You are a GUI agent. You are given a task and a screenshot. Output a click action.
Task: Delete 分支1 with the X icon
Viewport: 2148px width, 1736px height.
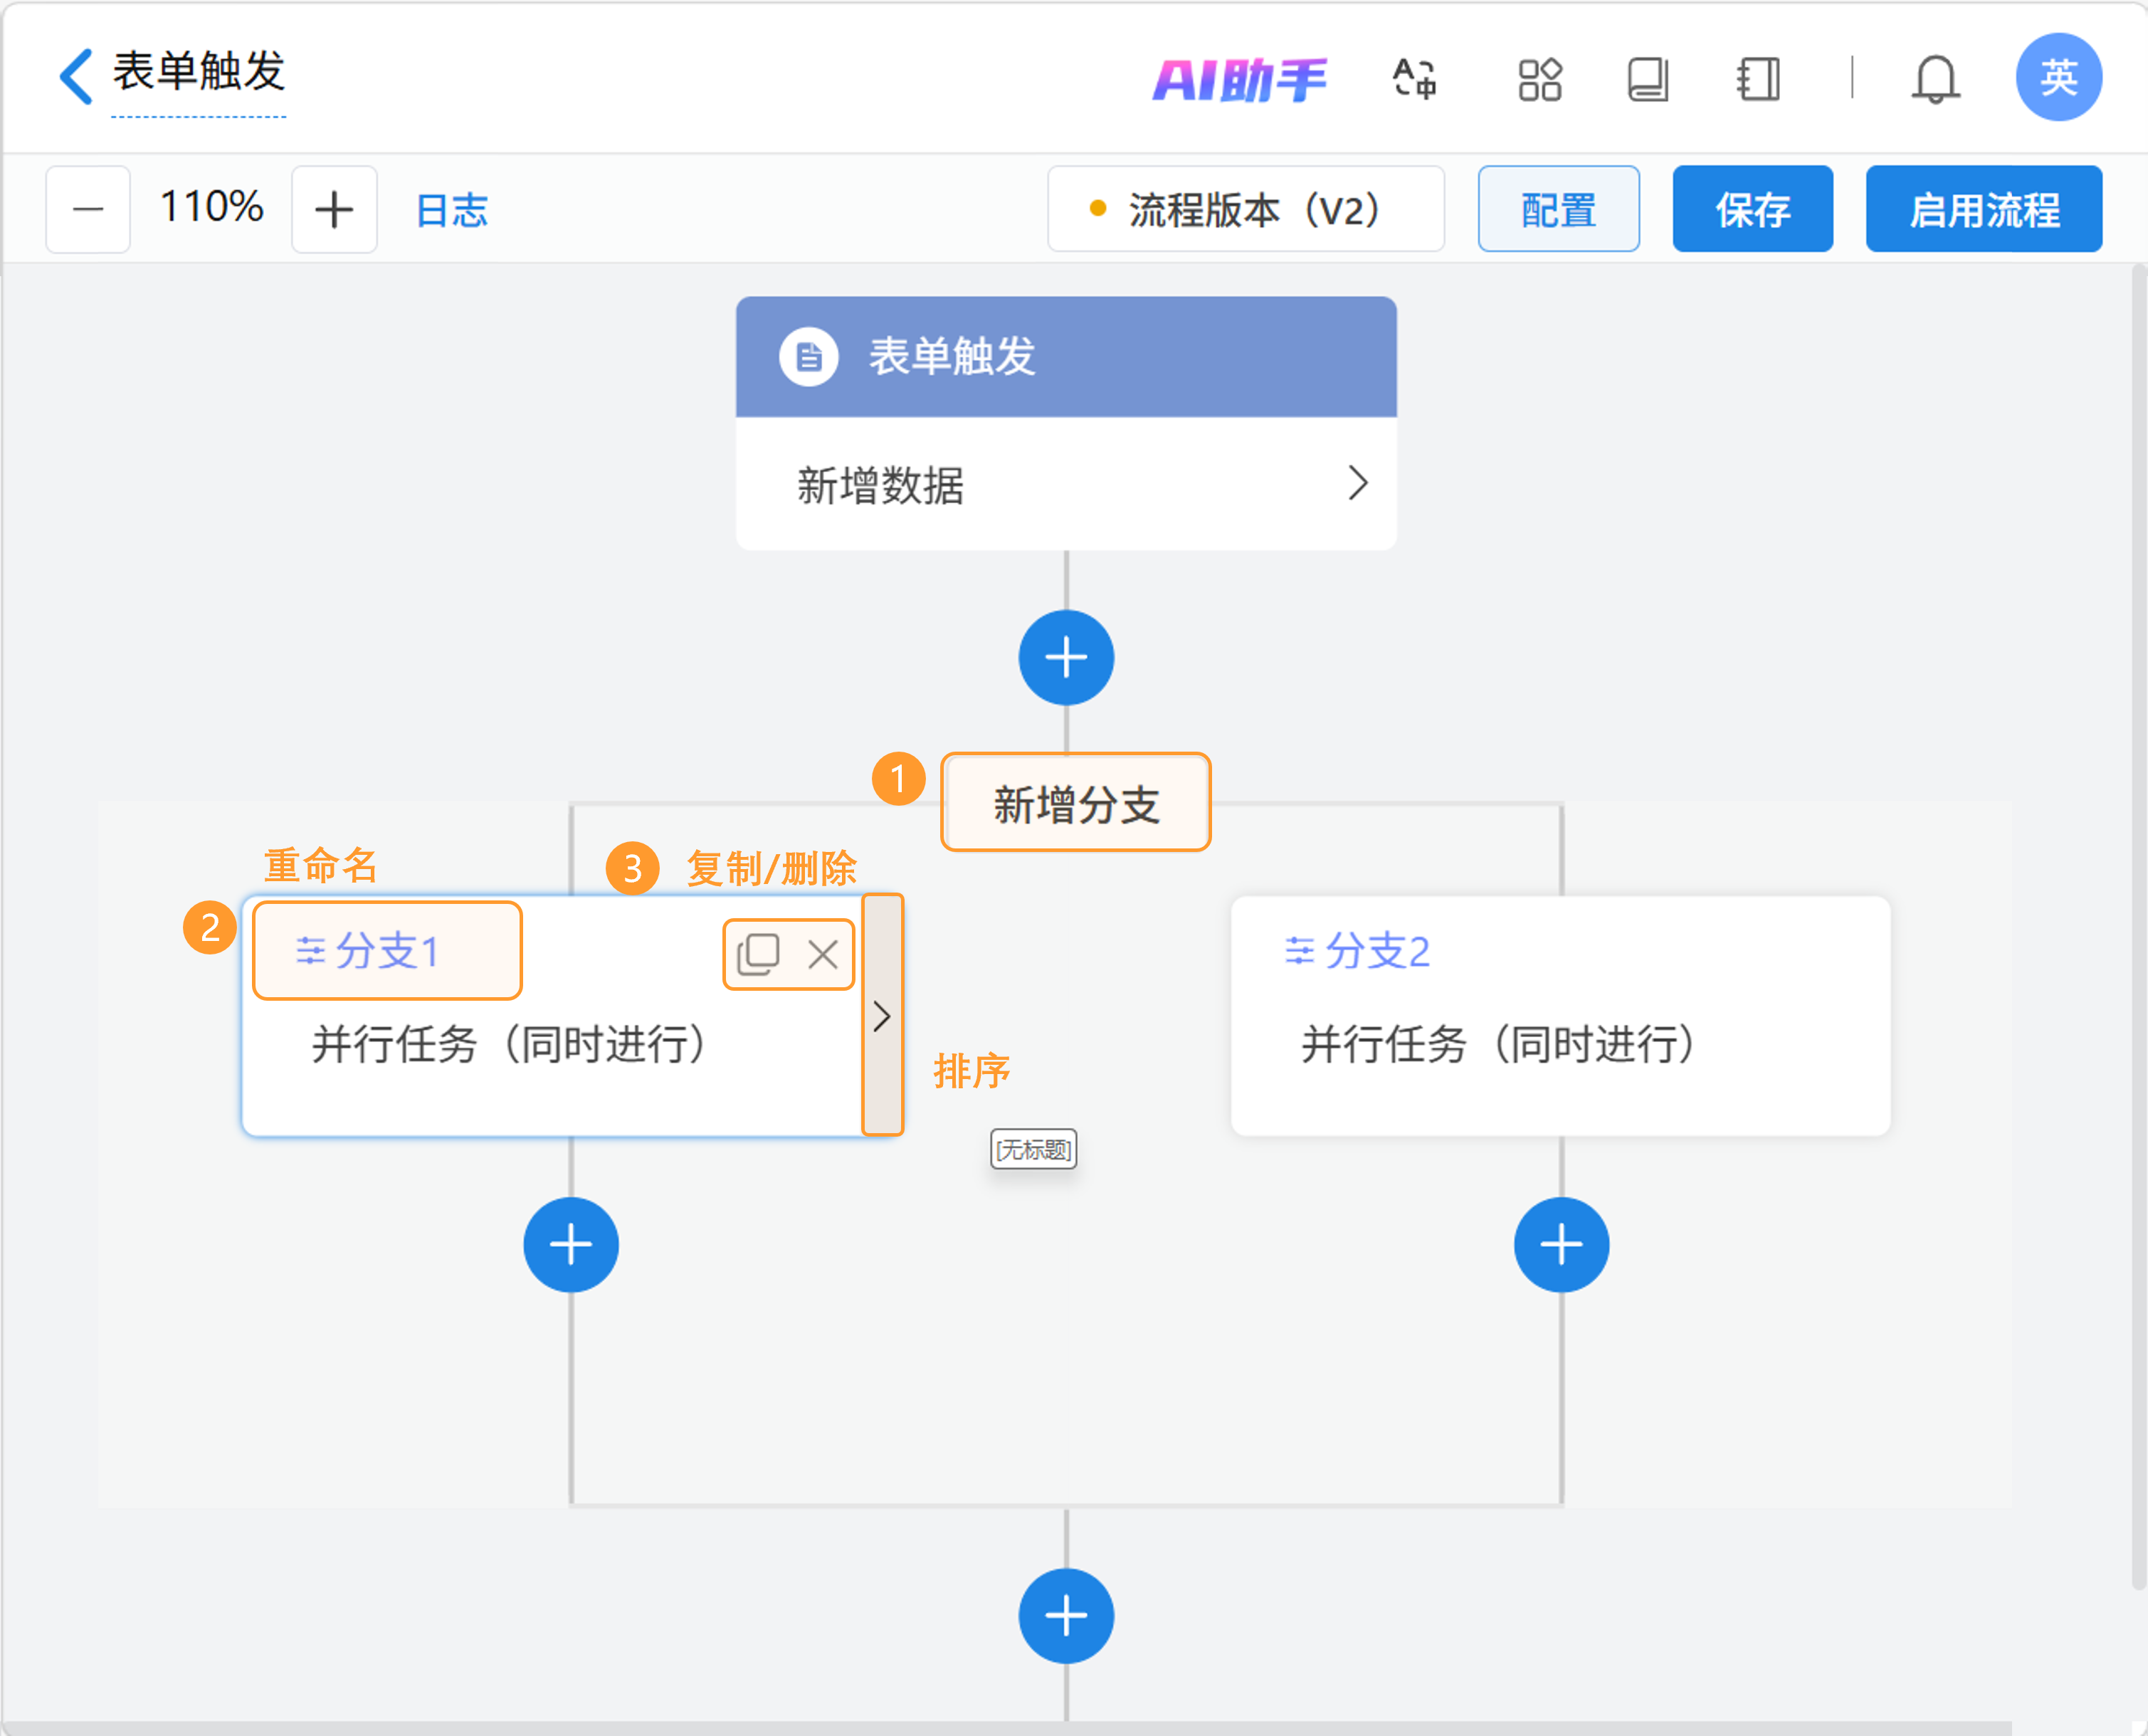pos(823,954)
